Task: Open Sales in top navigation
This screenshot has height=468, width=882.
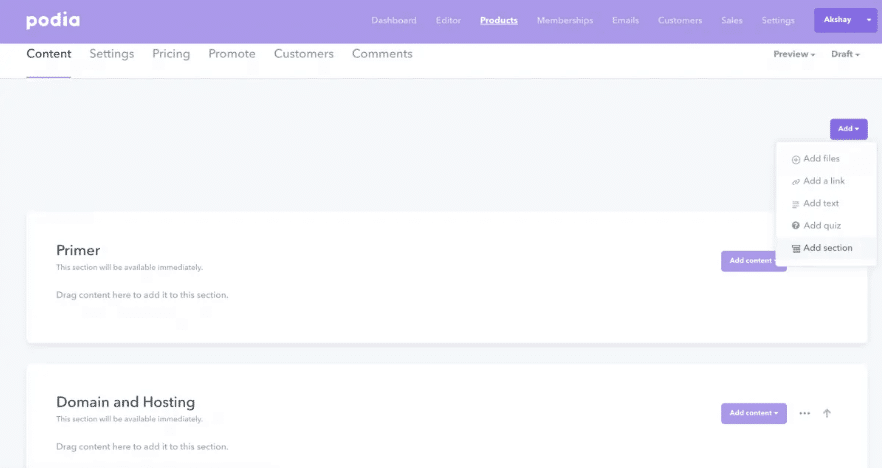Action: [x=732, y=20]
